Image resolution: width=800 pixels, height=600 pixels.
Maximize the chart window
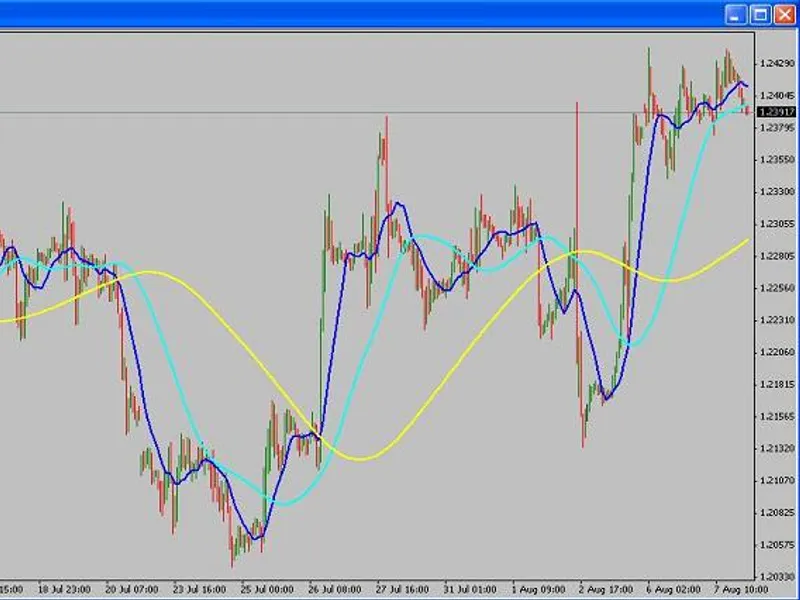point(760,14)
